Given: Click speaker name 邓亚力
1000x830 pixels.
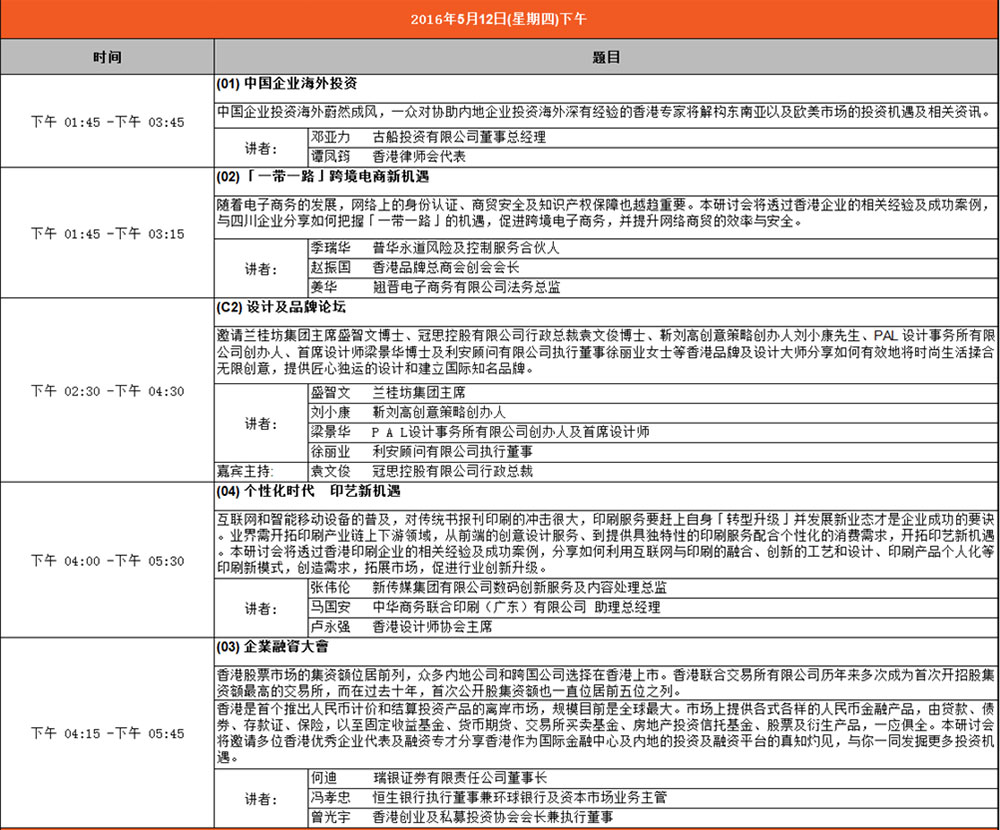Looking at the screenshot, I should coord(330,137).
